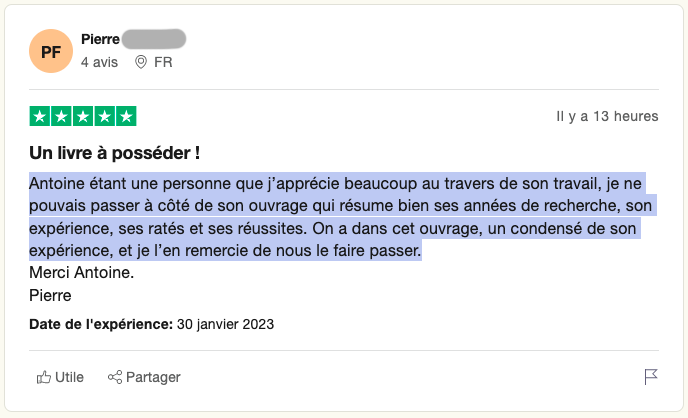Screen dimensions: 688x418
Task: Click the "Date de l'expérience" label
Action: click(x=101, y=324)
